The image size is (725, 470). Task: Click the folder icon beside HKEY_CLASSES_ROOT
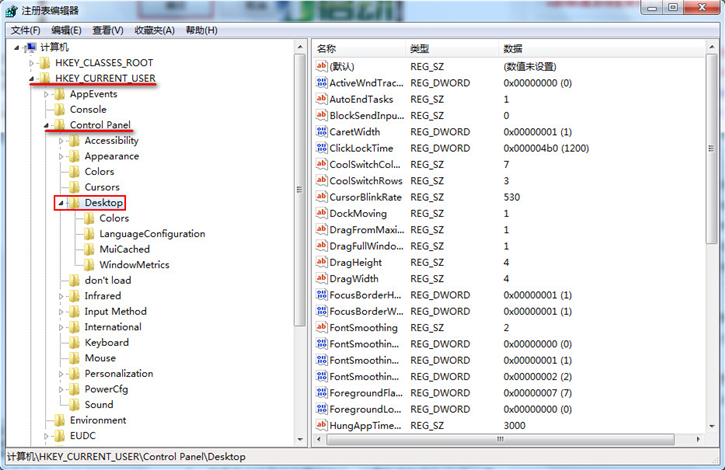45,63
